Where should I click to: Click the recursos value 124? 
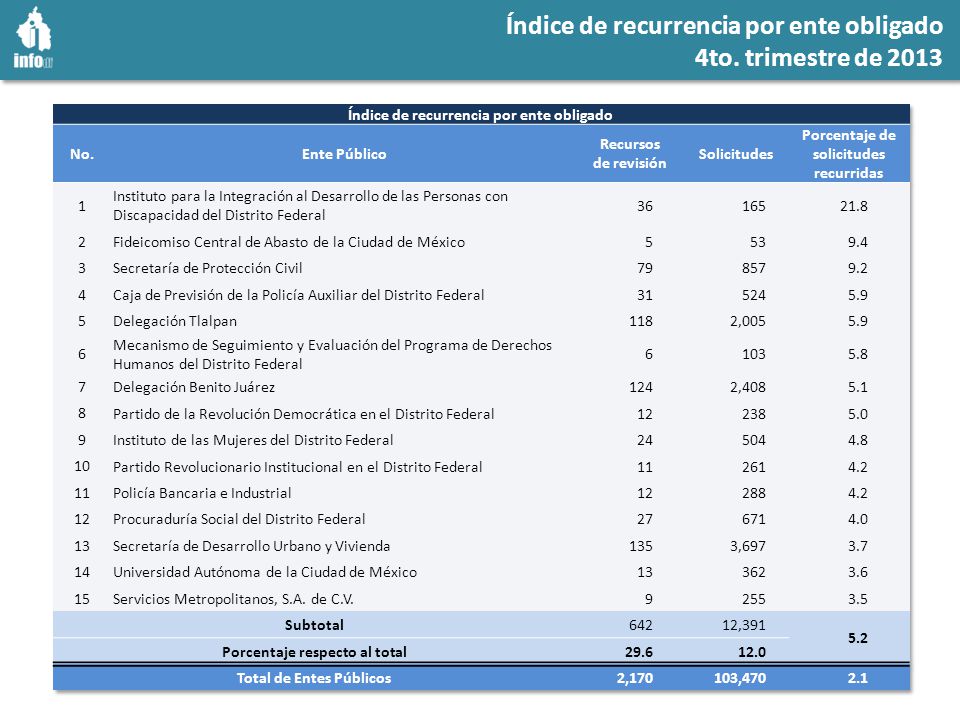[641, 387]
